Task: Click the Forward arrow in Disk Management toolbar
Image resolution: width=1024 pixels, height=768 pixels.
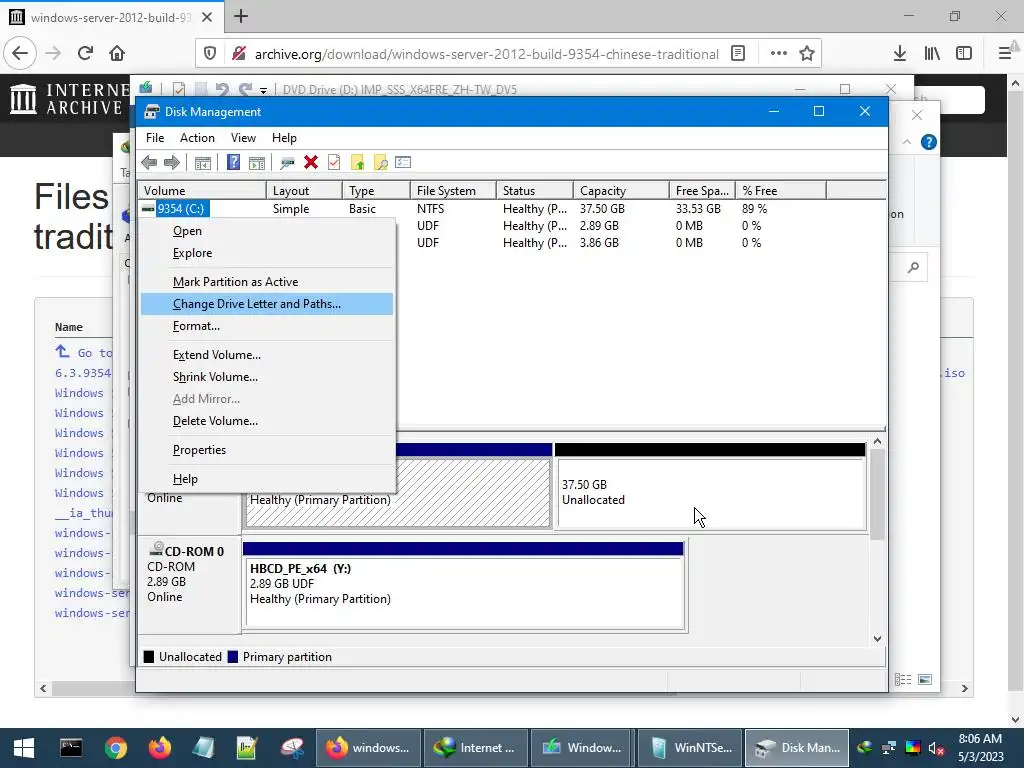Action: [172, 163]
